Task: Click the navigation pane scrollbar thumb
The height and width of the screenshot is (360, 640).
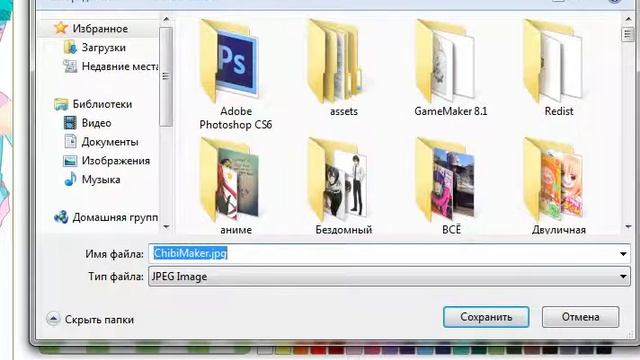Action: click(x=166, y=77)
